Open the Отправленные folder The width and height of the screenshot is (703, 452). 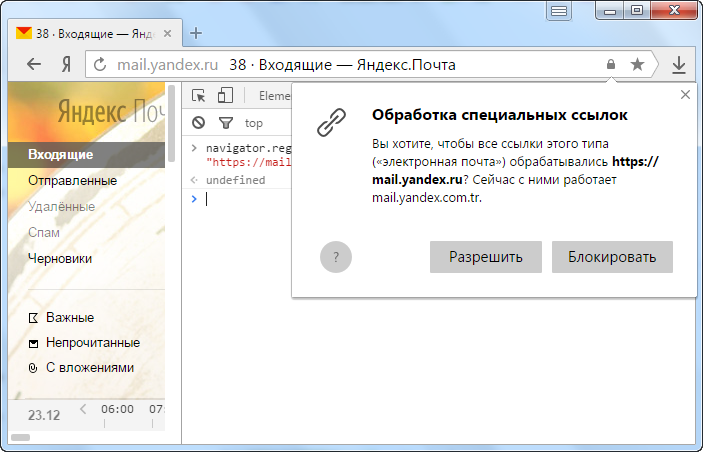(x=72, y=181)
